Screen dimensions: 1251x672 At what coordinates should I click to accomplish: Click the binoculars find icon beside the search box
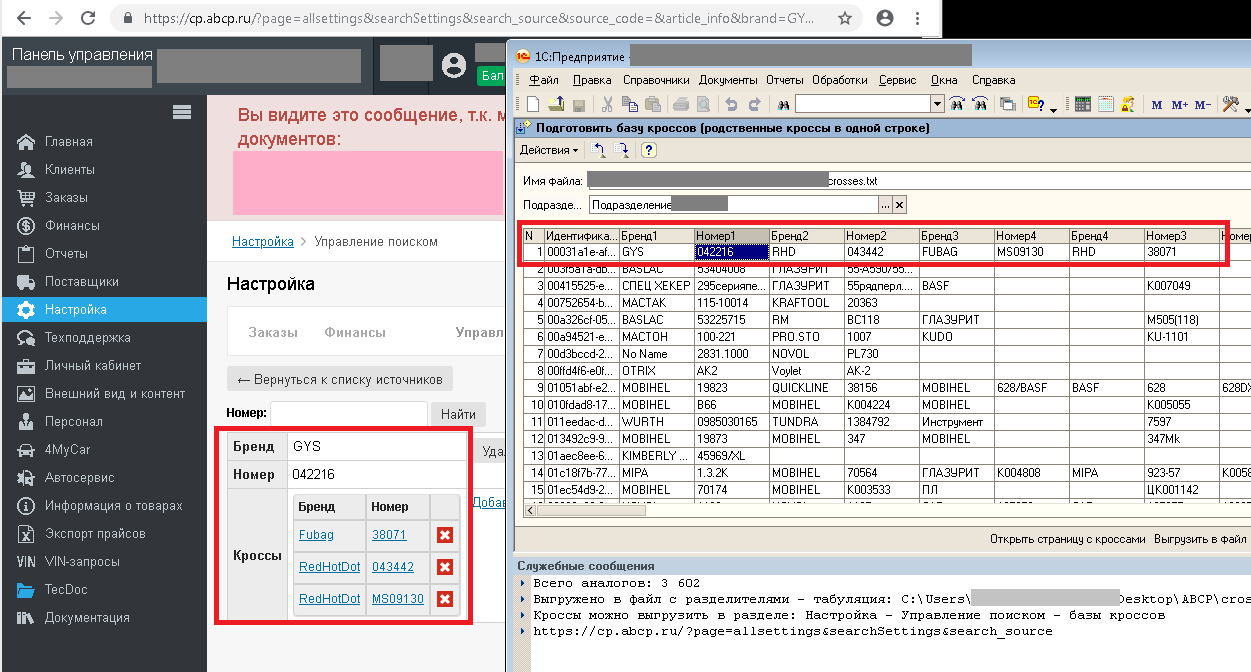[783, 104]
